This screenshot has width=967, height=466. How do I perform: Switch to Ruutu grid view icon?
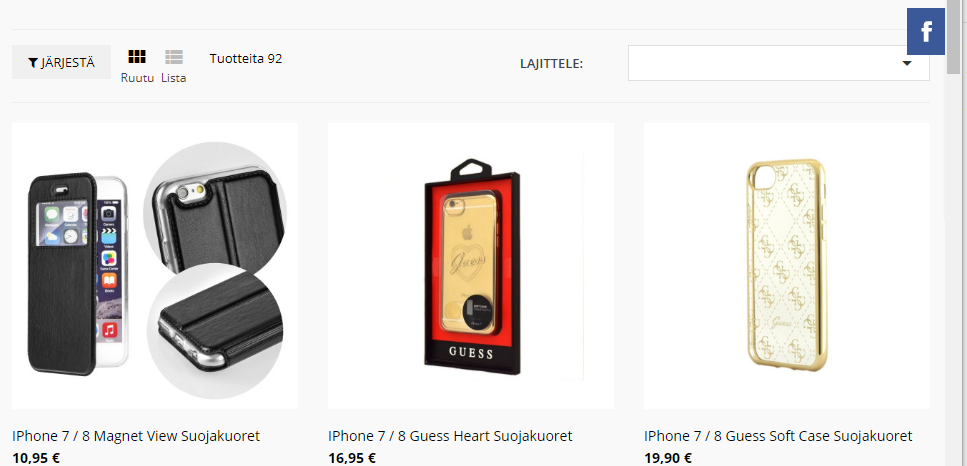(137, 57)
